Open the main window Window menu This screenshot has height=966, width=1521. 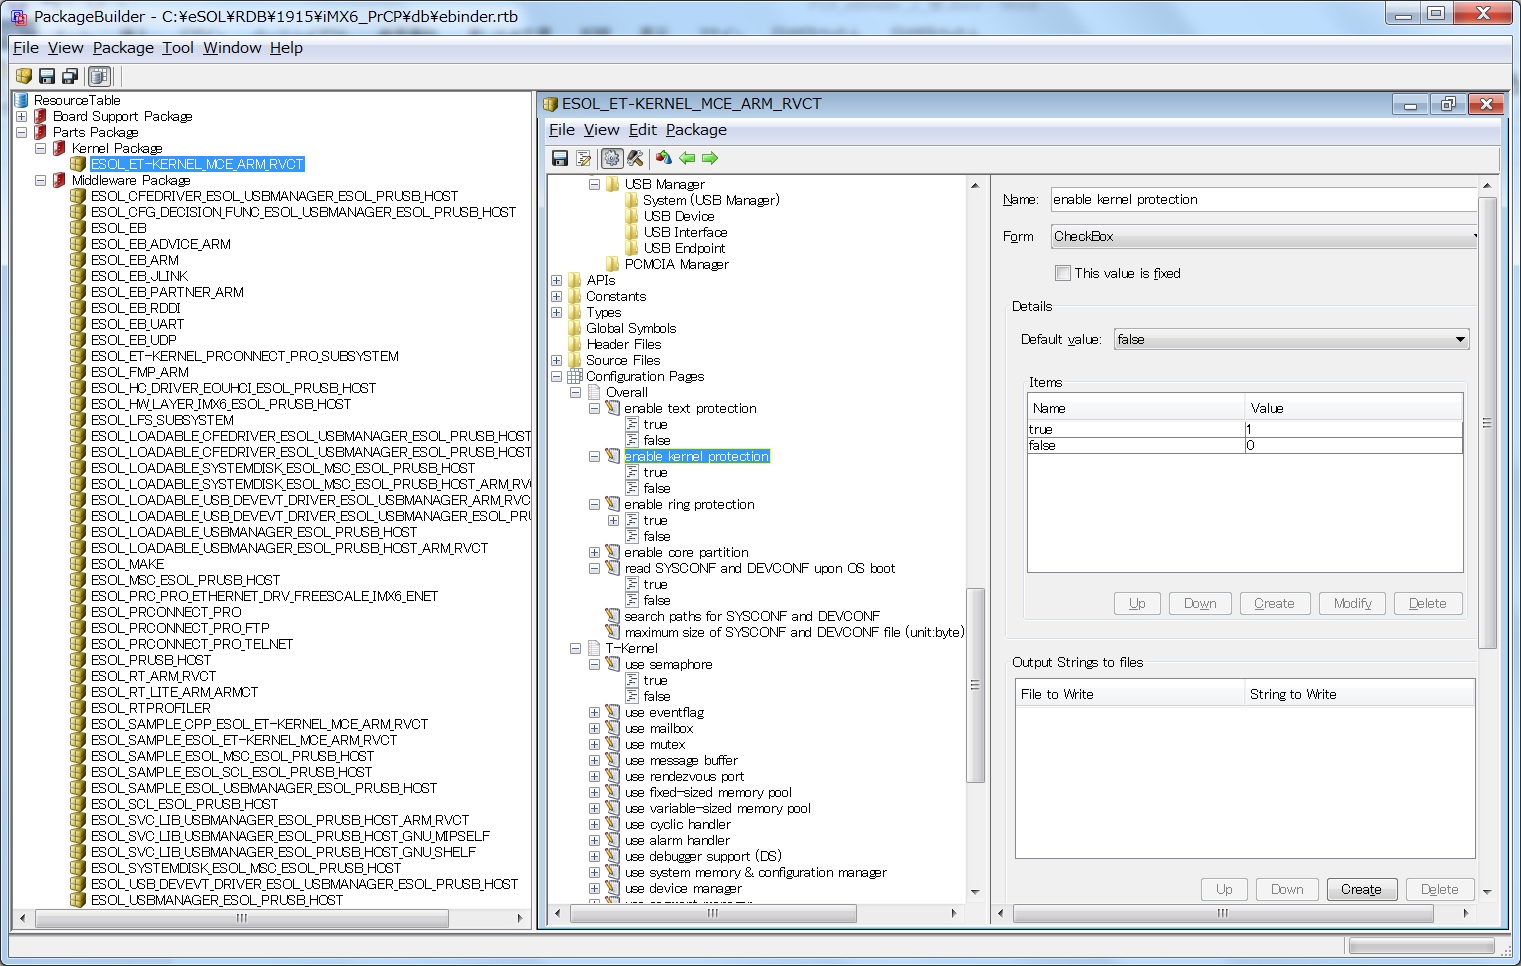click(232, 48)
